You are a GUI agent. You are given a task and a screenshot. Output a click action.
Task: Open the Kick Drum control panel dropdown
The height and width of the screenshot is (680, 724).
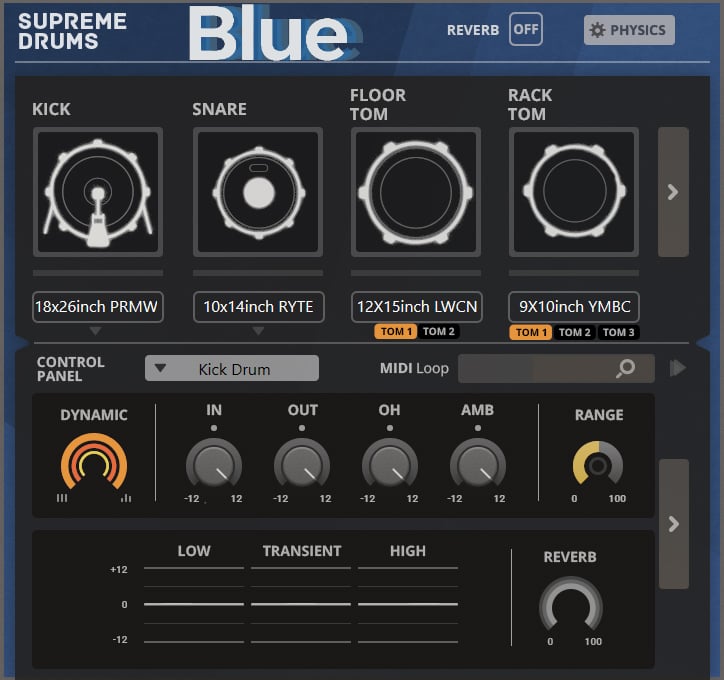point(232,369)
